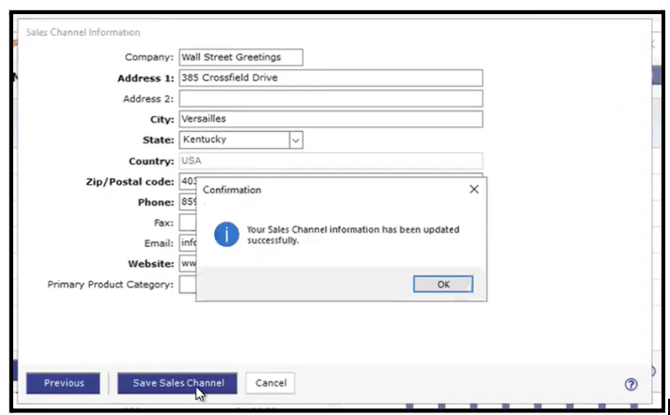Click the Company field with Wall Street Greetings
Screen dimensions: 670x415
click(x=240, y=57)
